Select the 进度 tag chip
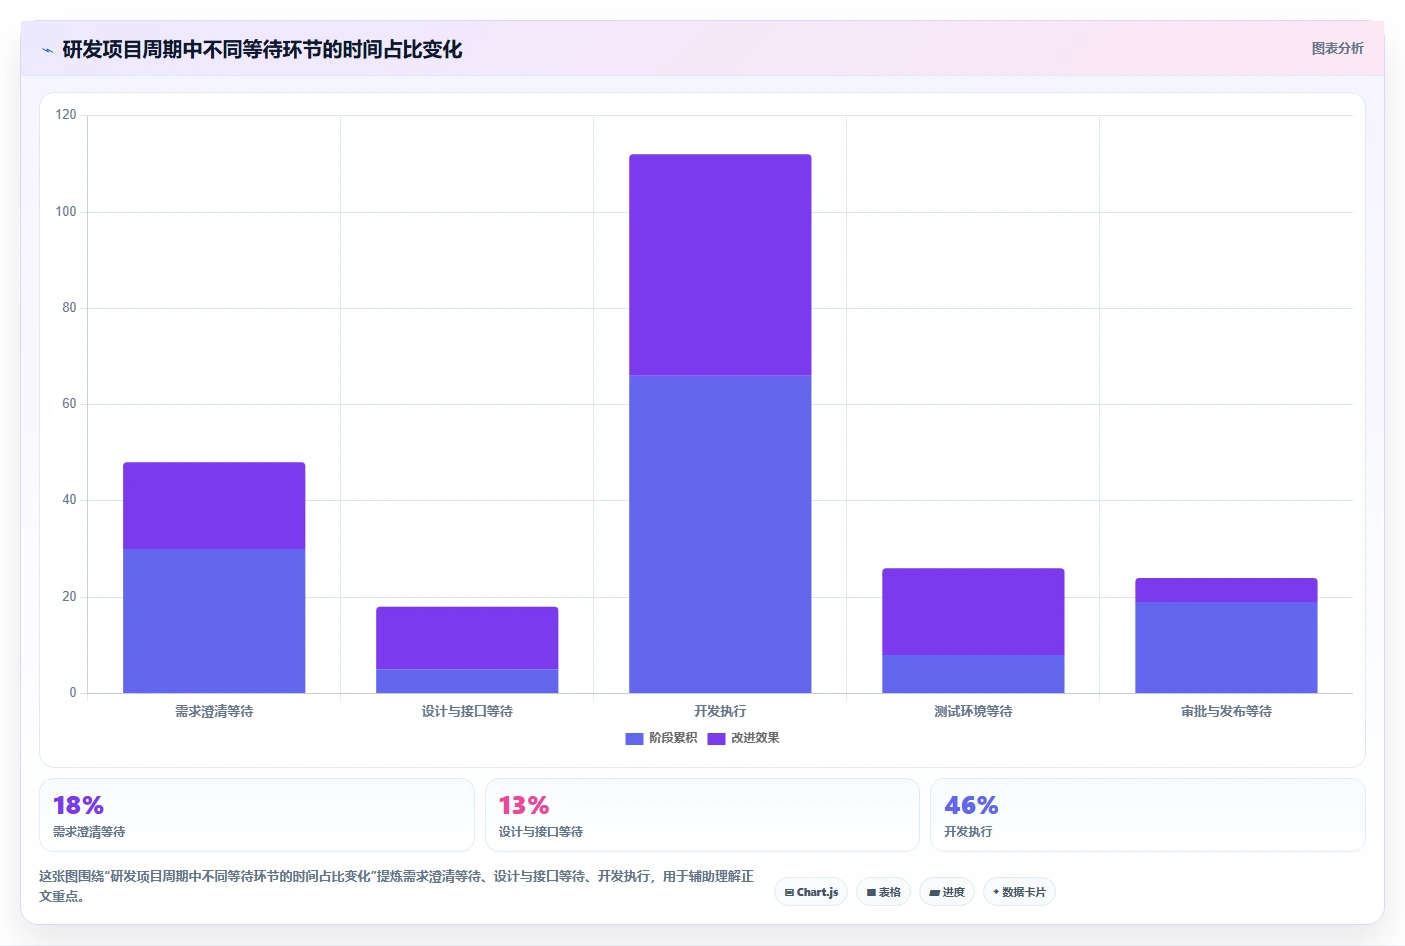Screen dimensions: 1405x946 [947, 892]
